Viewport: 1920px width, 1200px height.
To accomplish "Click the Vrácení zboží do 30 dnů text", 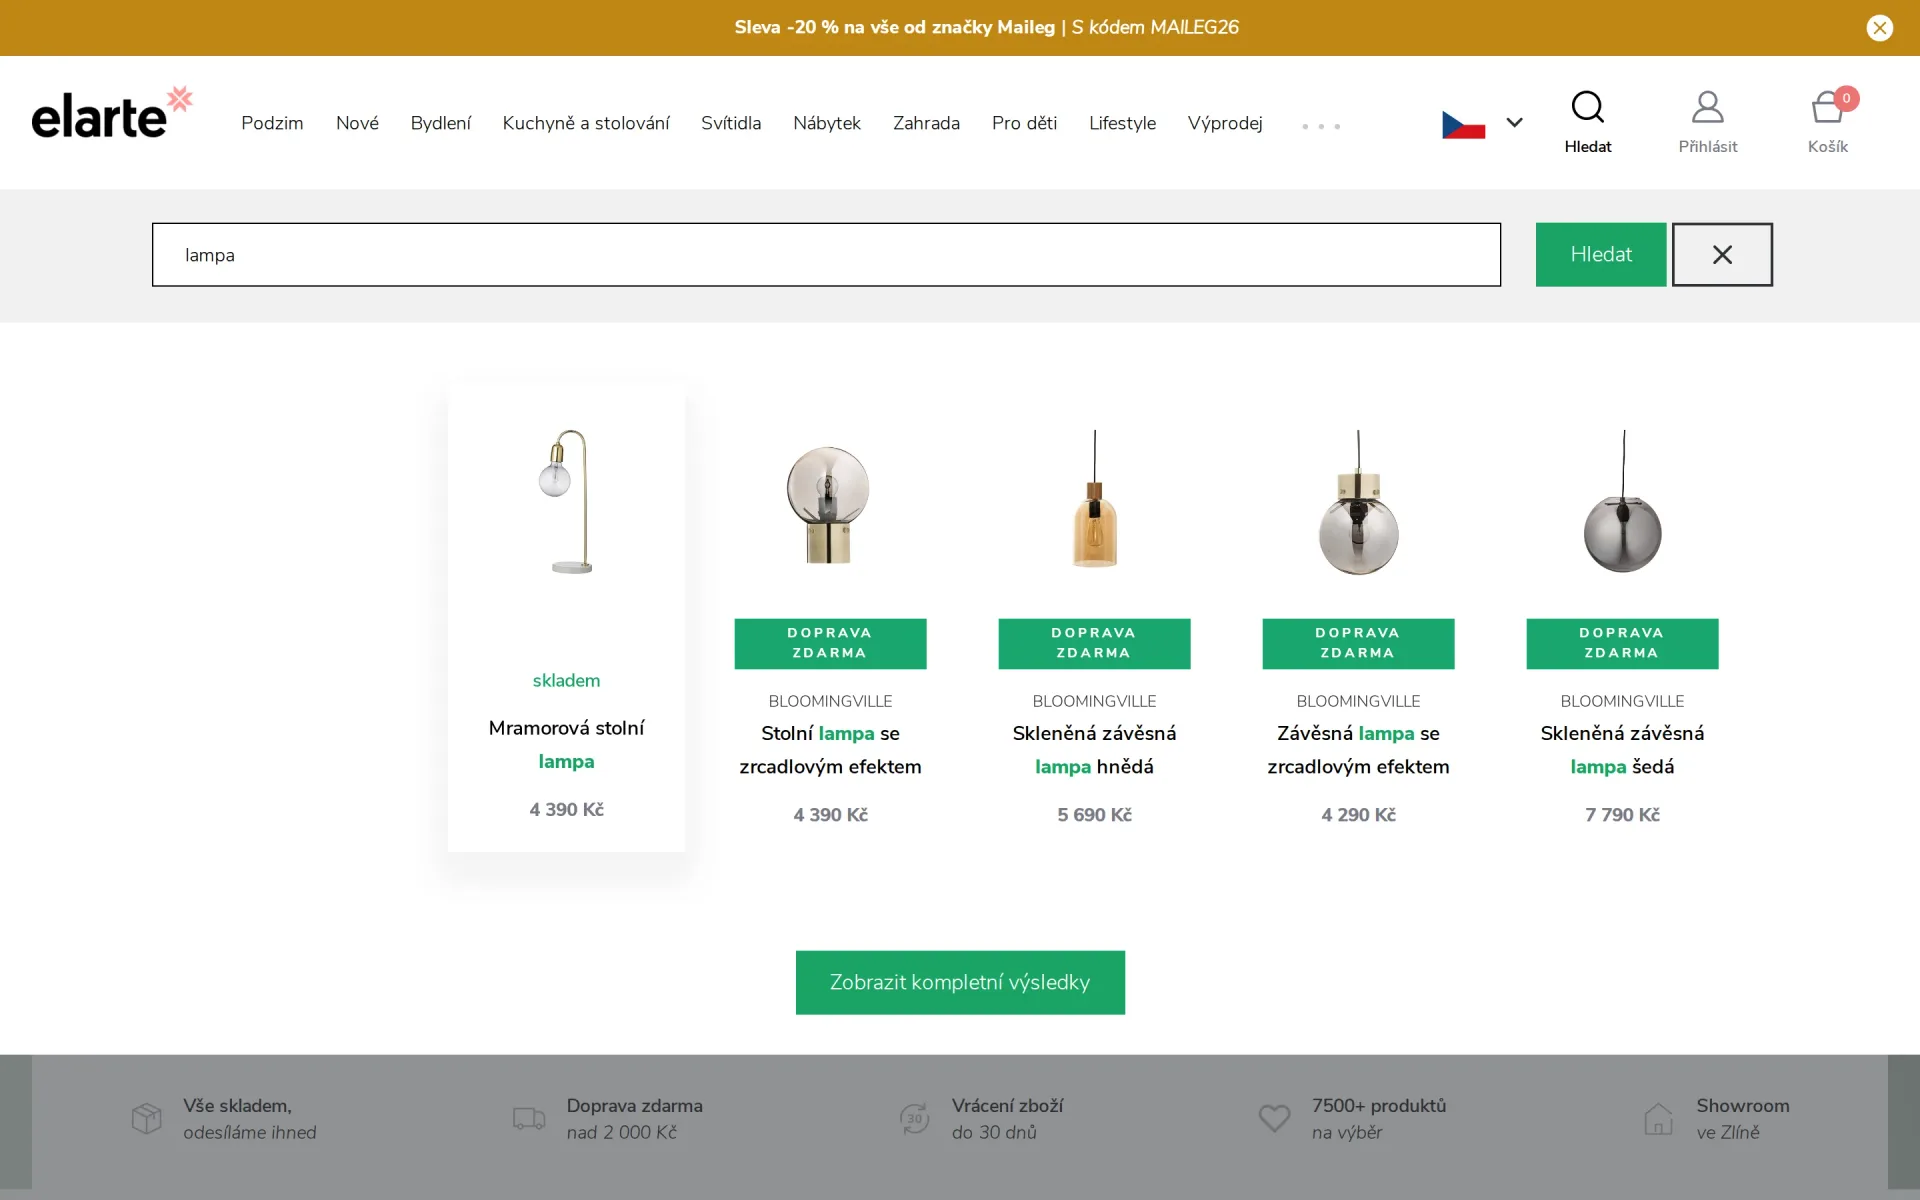I will [x=1007, y=1118].
